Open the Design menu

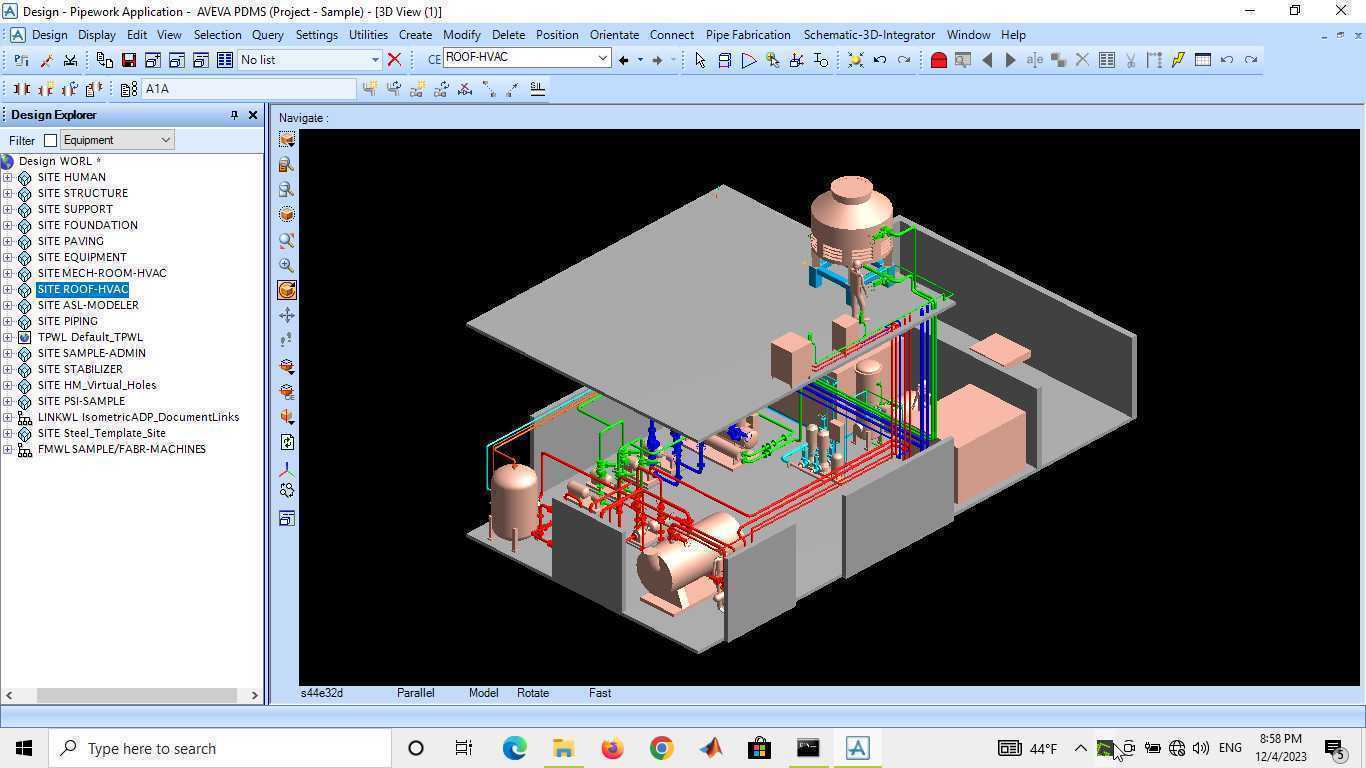click(x=49, y=34)
